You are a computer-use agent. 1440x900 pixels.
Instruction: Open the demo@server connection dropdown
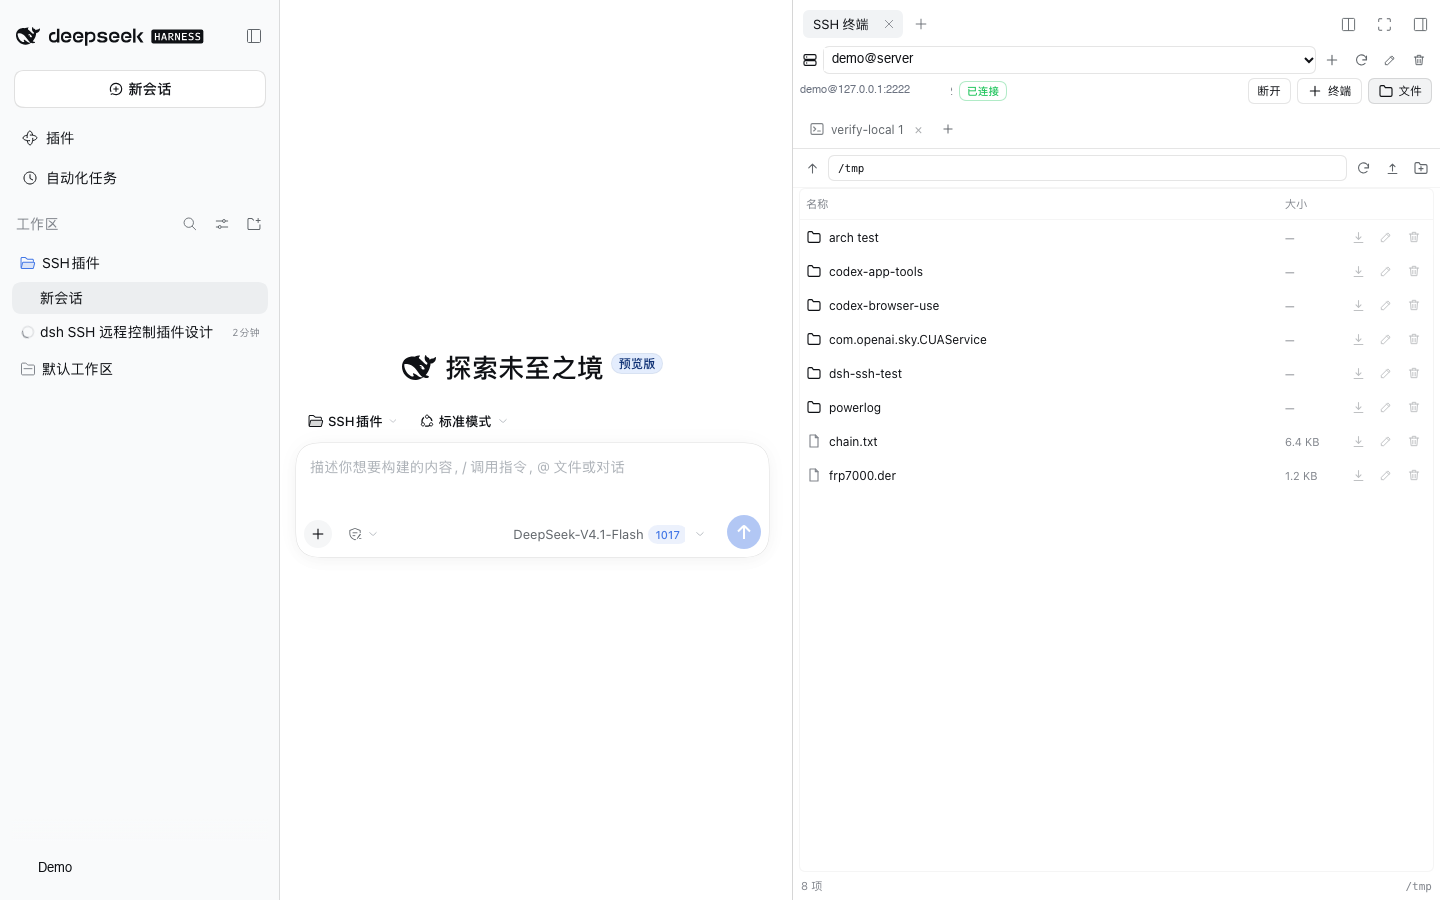(x=1069, y=59)
